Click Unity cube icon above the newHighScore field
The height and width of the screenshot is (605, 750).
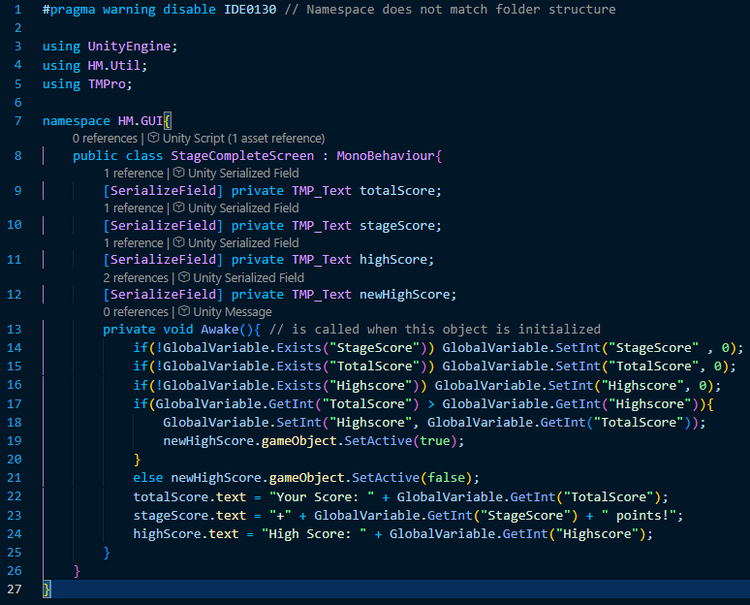coord(184,277)
